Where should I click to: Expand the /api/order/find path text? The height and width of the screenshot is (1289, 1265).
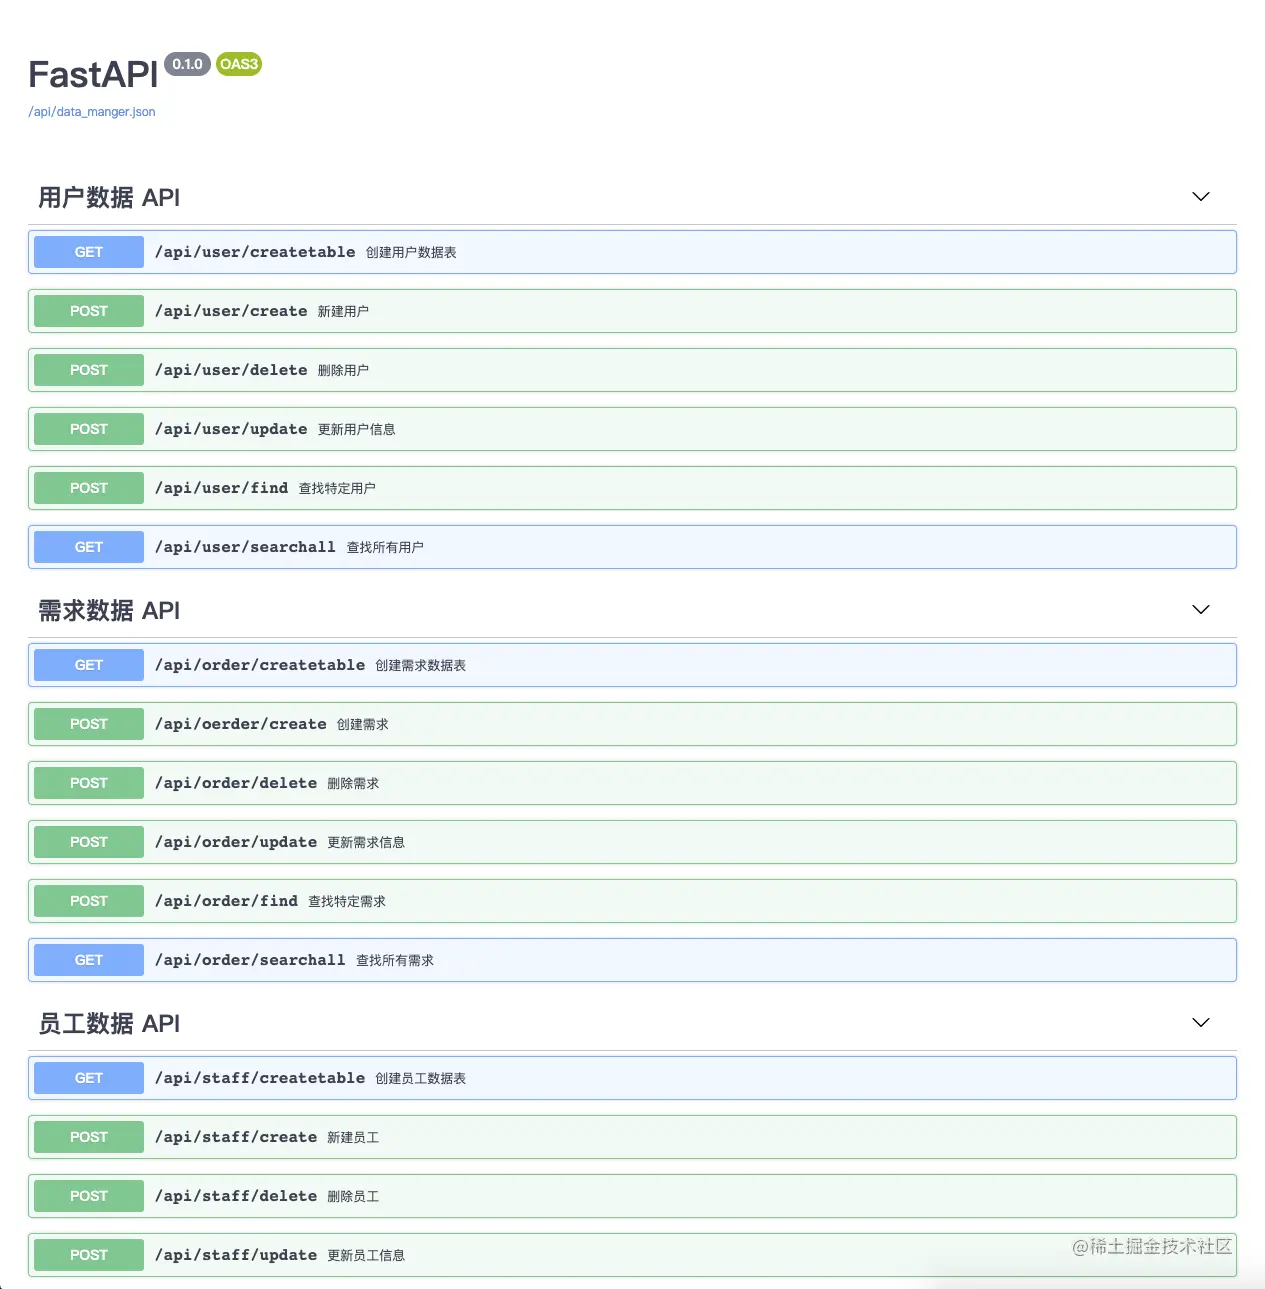[x=226, y=901]
